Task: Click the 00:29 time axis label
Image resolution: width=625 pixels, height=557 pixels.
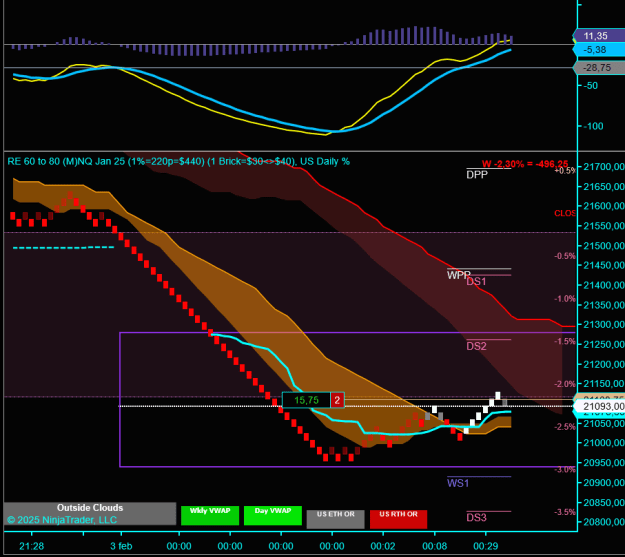Action: coord(485,546)
